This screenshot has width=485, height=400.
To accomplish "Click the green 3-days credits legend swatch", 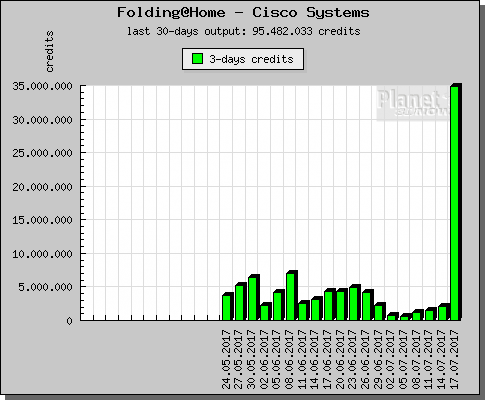I will click(197, 59).
